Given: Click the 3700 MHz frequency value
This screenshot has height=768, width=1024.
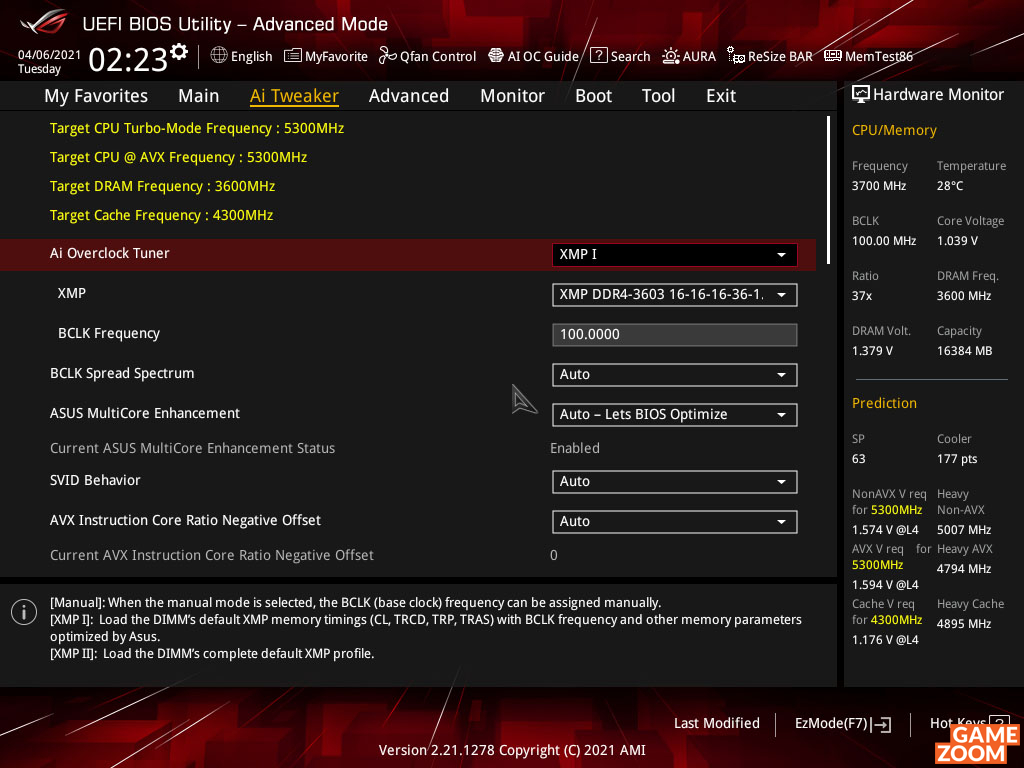Looking at the screenshot, I should 879,186.
